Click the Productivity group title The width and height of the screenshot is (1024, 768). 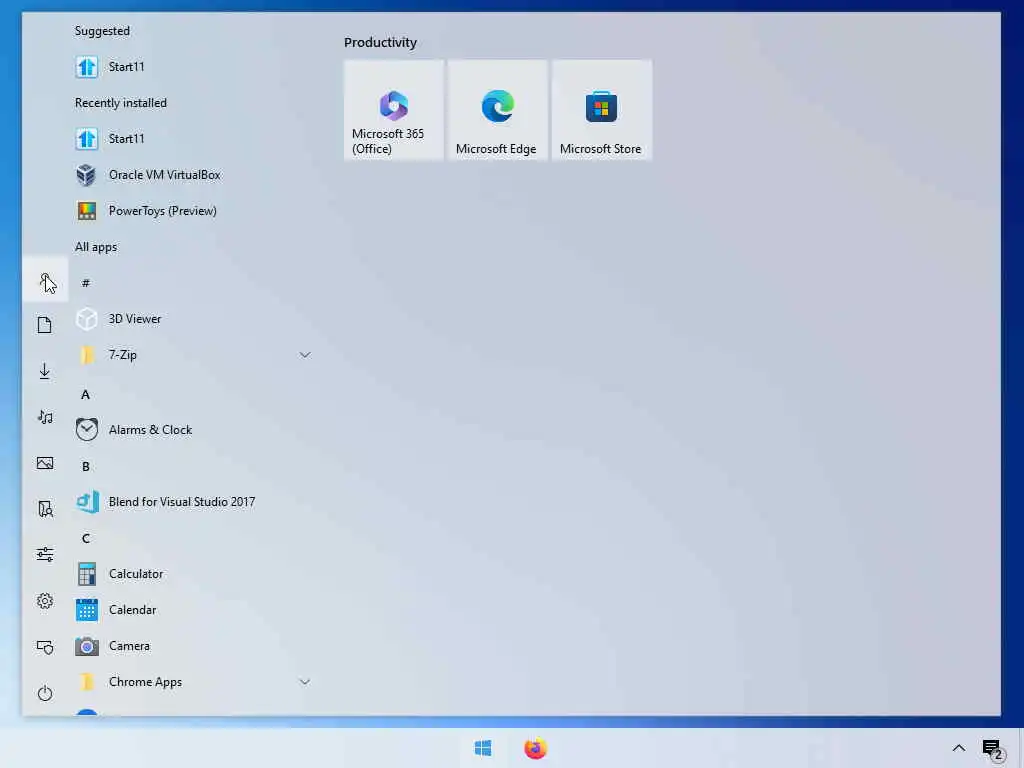click(380, 42)
